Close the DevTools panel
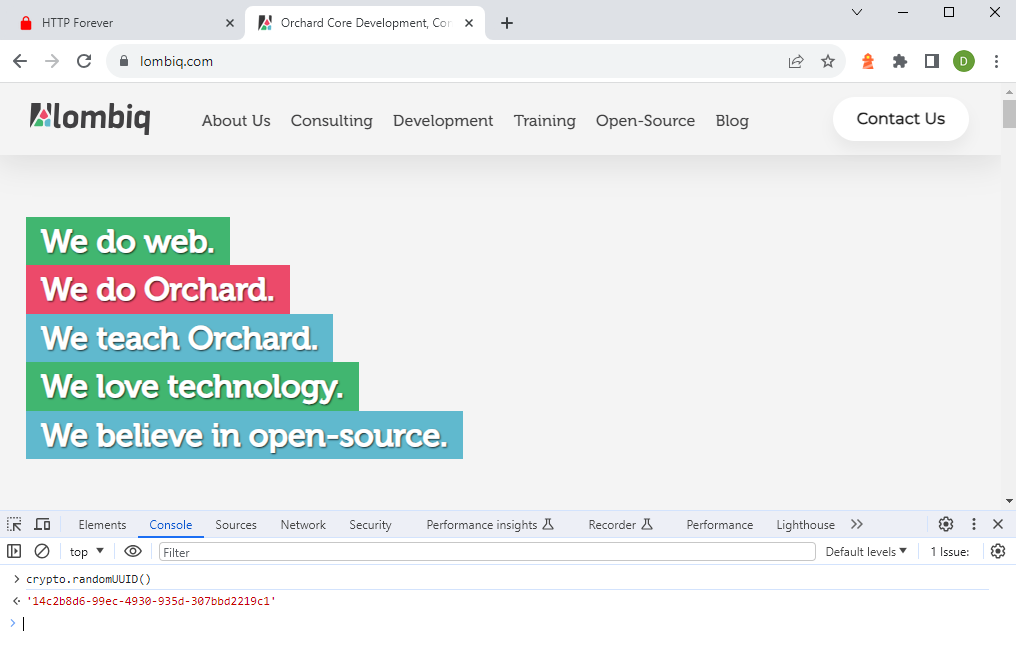This screenshot has height=648, width=1016. click(998, 524)
